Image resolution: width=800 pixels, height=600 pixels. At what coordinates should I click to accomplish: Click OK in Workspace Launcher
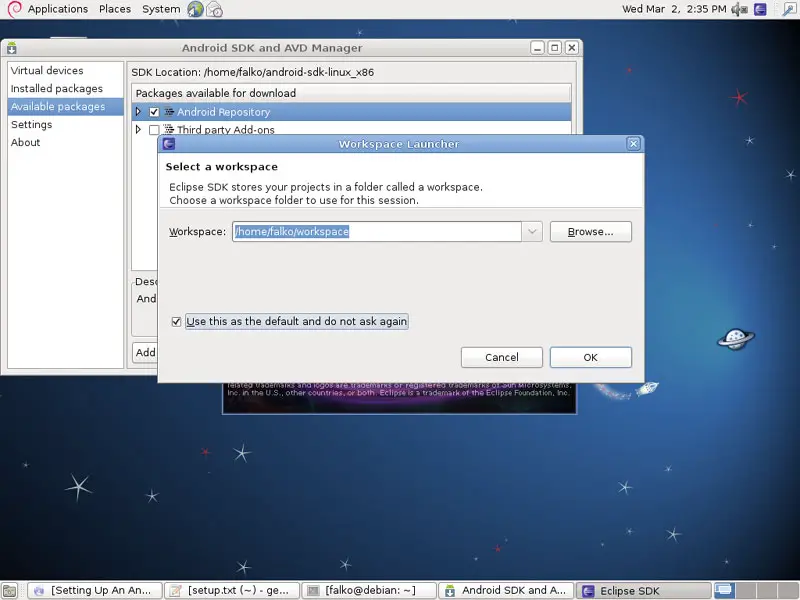[x=590, y=357]
